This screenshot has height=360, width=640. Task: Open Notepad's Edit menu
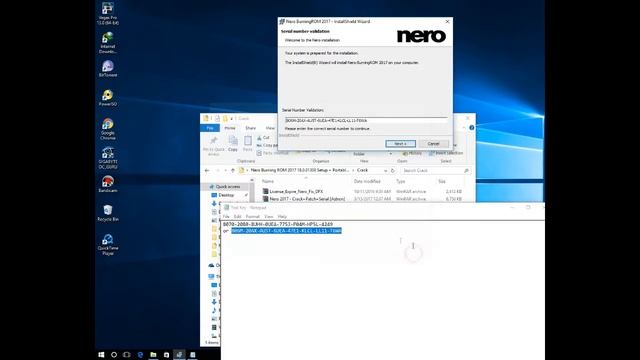[238, 216]
